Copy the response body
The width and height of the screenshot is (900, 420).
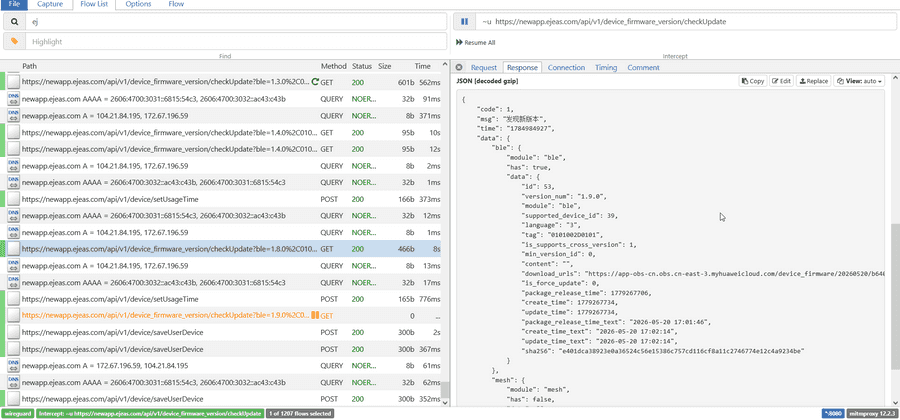752,81
